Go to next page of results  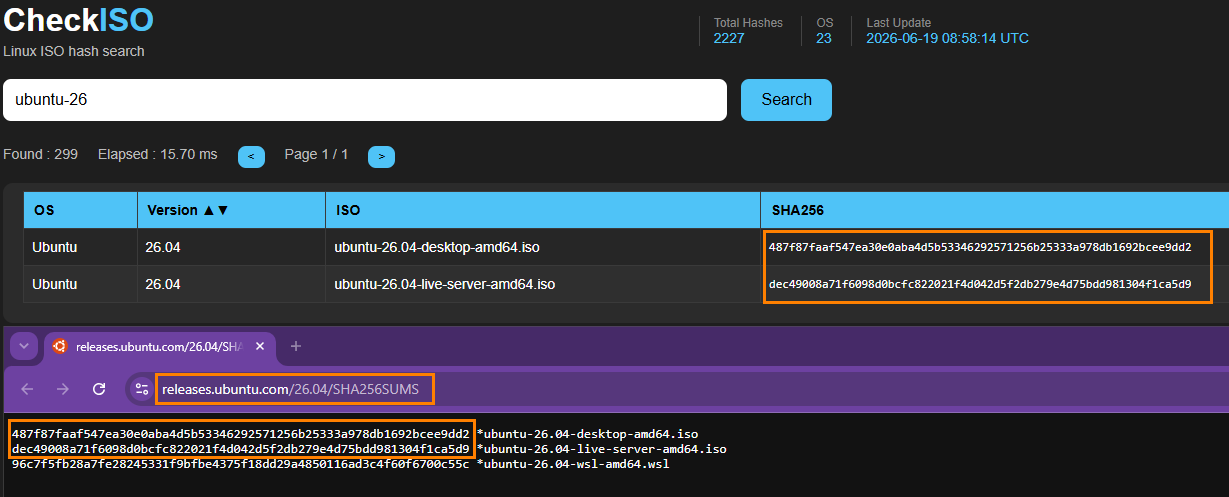[x=381, y=156]
